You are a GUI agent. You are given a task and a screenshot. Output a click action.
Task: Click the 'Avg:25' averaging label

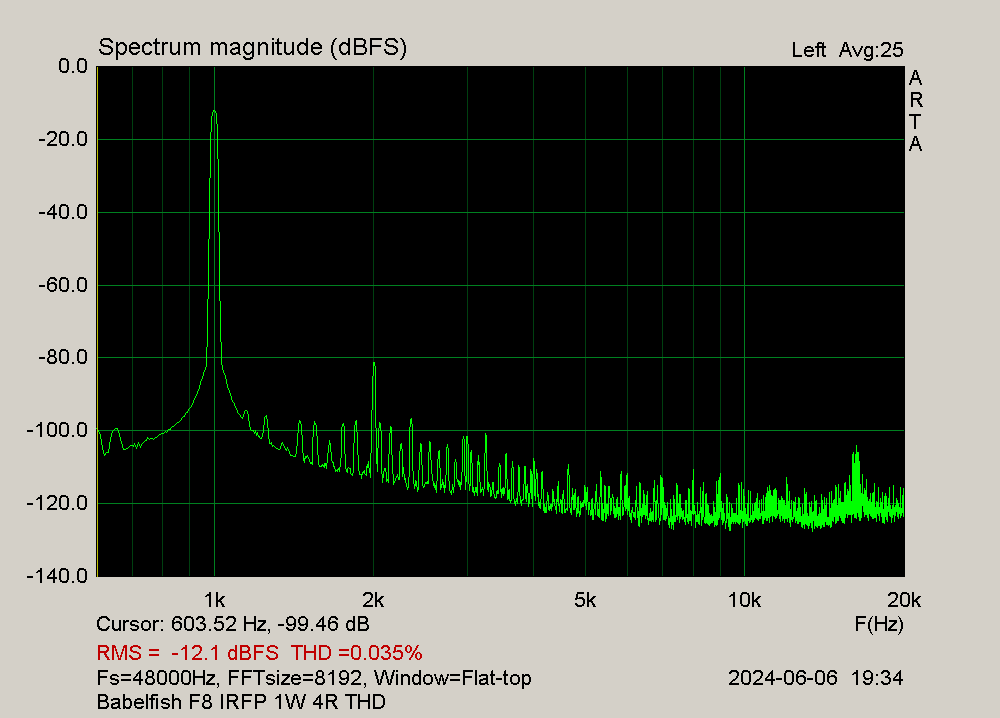point(871,50)
